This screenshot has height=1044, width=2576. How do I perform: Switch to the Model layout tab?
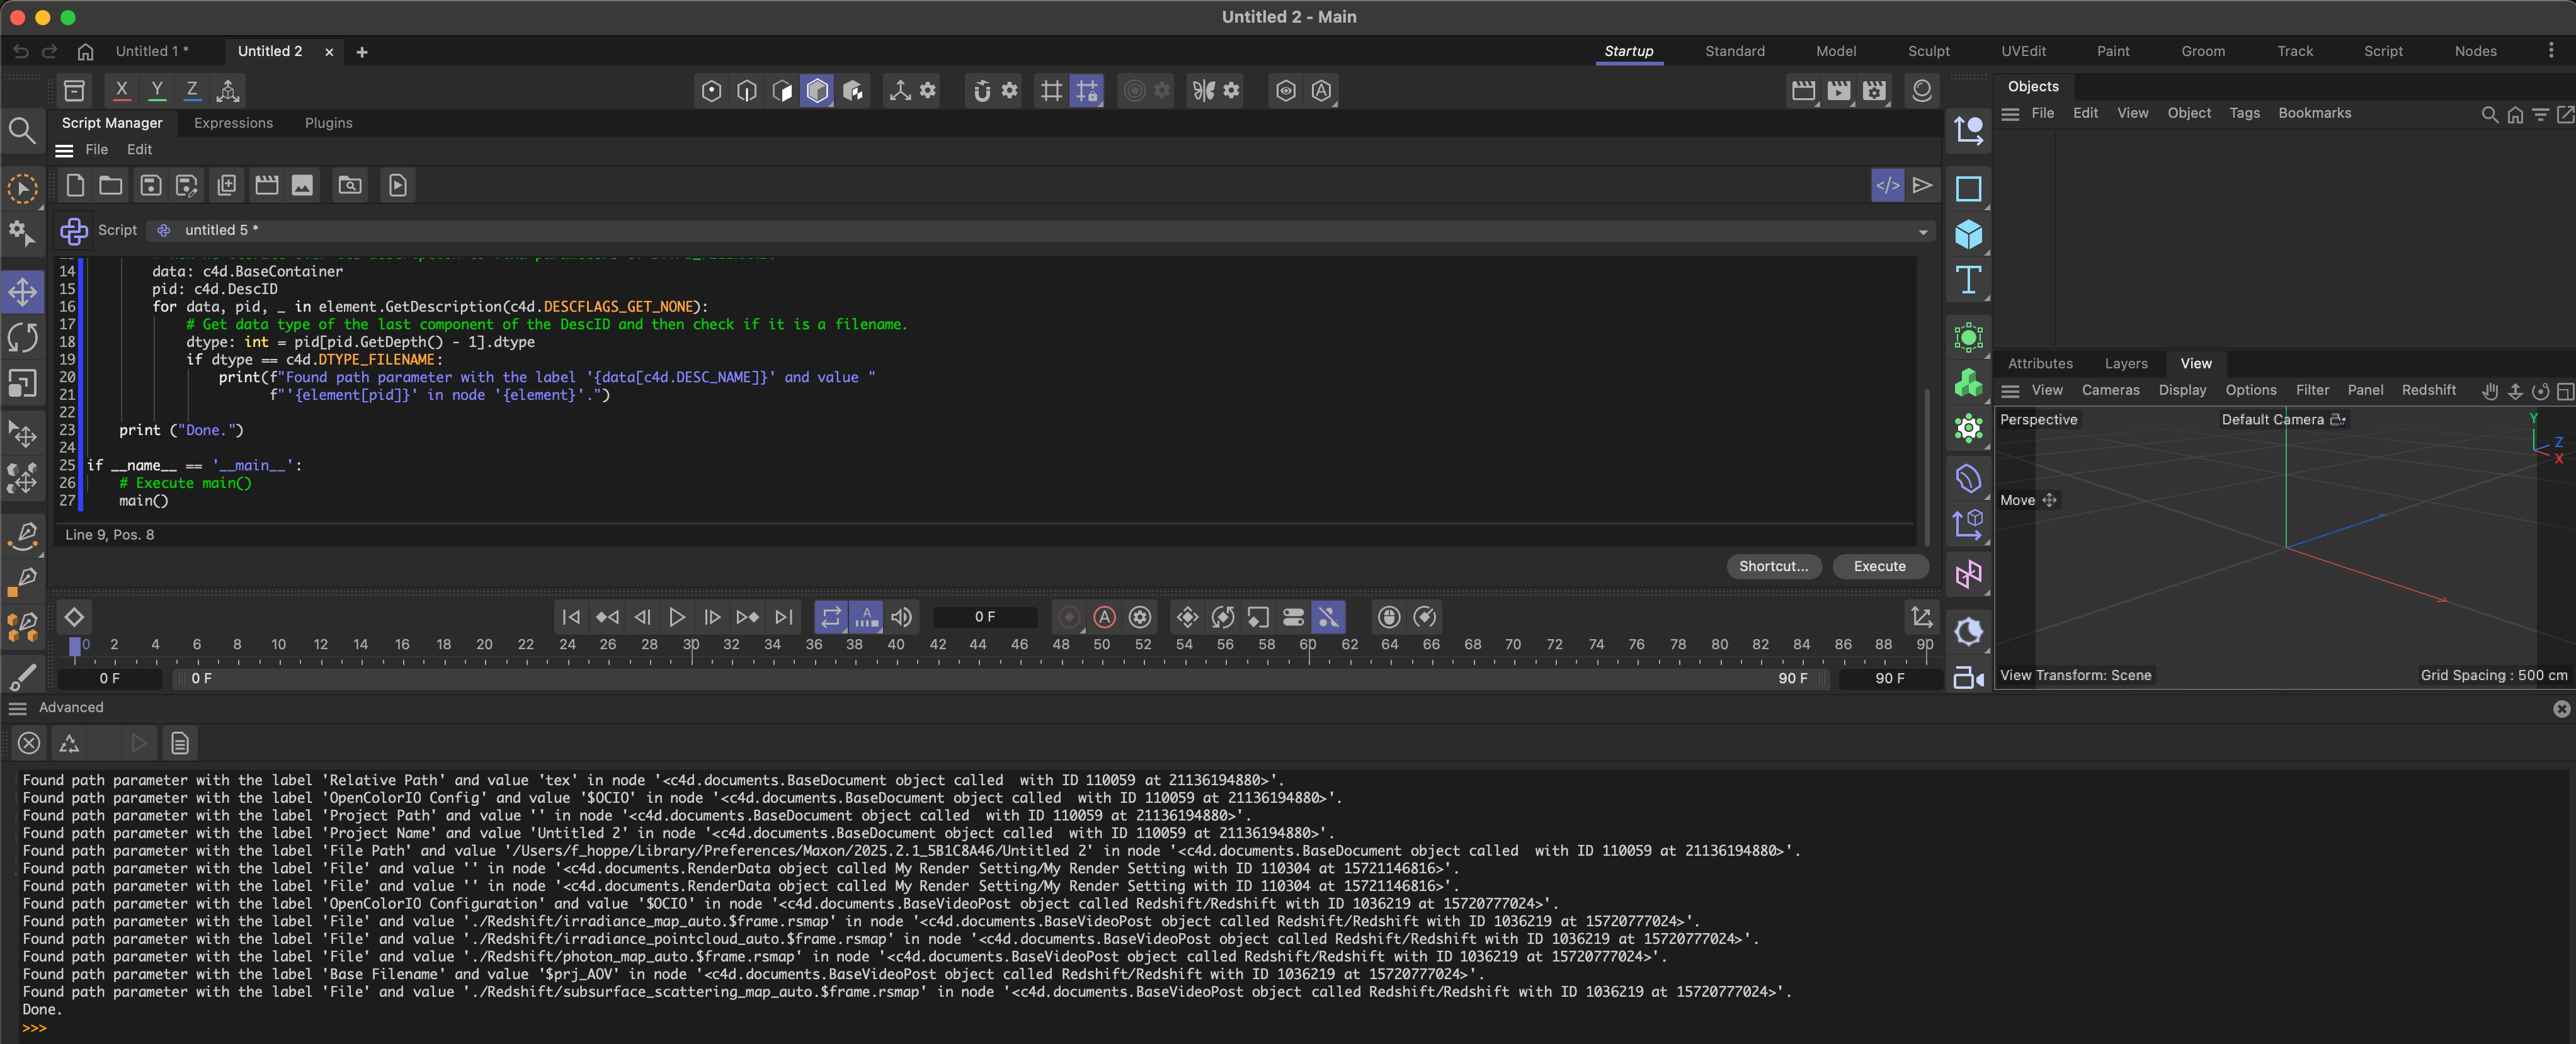click(1836, 51)
